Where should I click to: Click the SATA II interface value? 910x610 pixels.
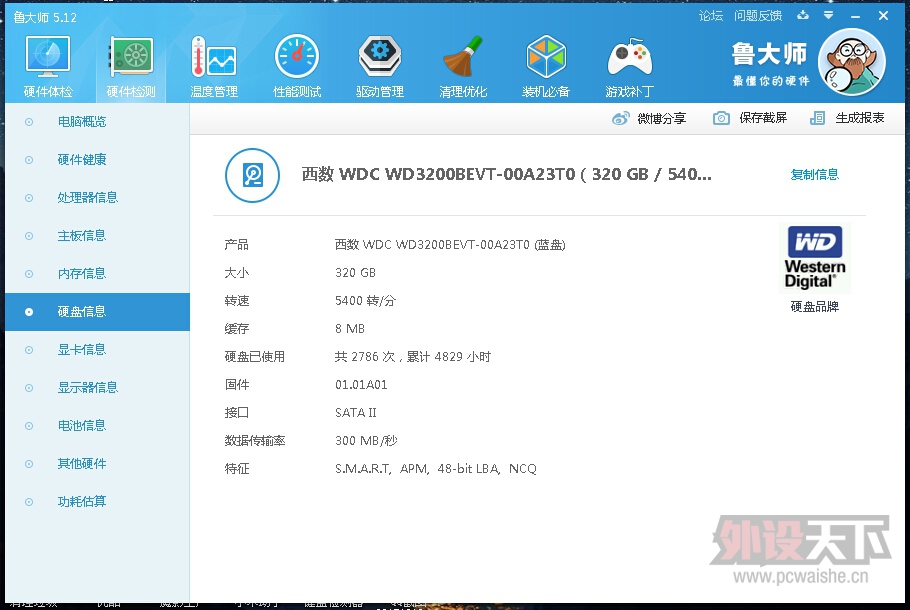click(356, 413)
